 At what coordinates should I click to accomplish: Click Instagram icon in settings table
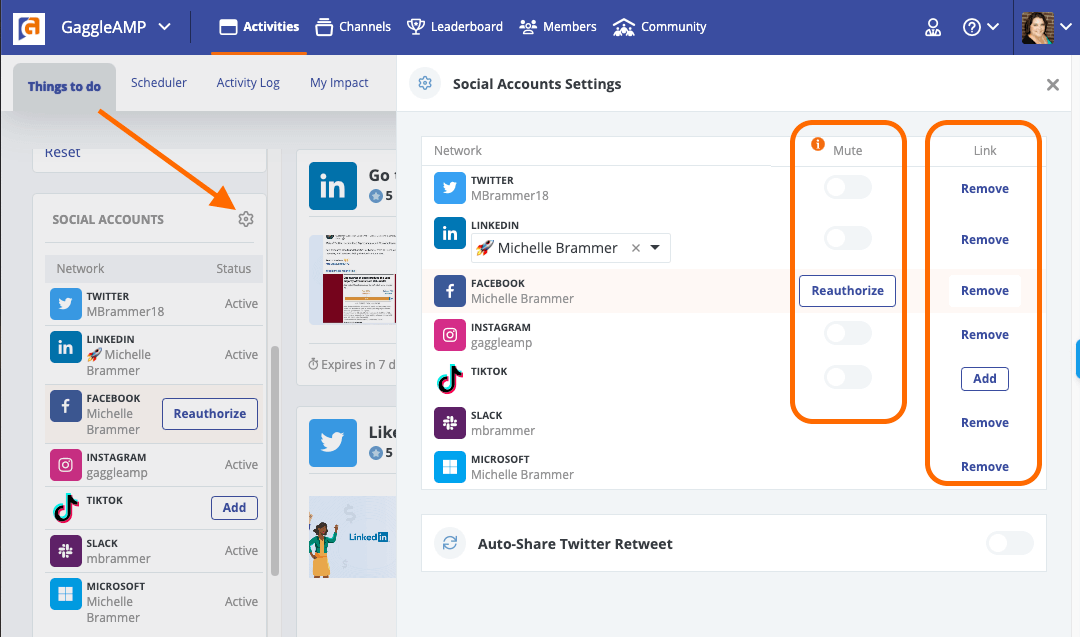(450, 335)
